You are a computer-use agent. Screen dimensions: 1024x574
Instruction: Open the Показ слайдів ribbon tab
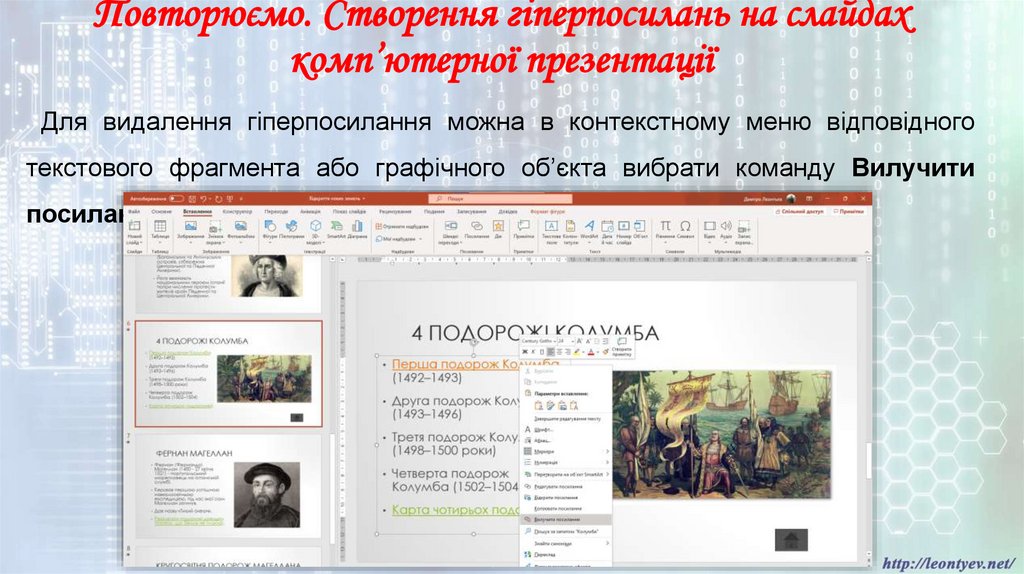[349, 212]
